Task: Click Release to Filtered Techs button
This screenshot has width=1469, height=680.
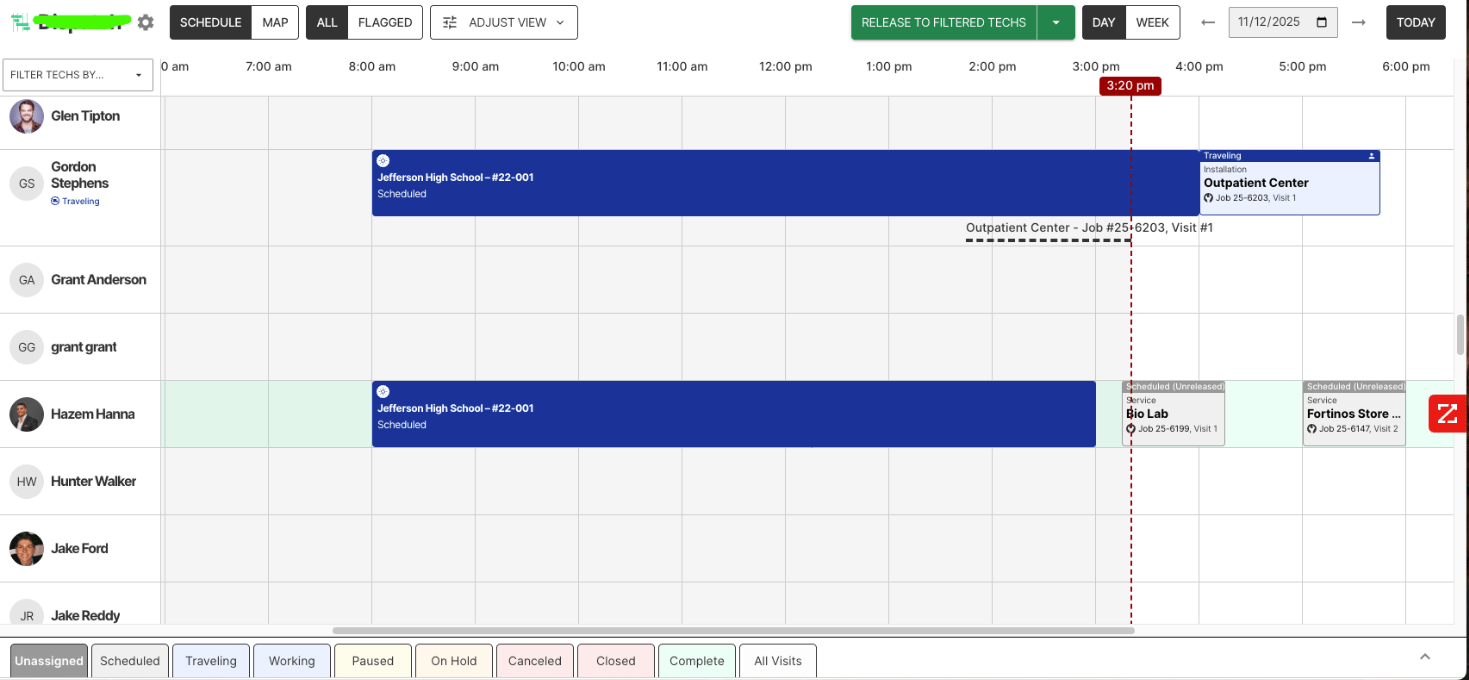Action: 943,22
